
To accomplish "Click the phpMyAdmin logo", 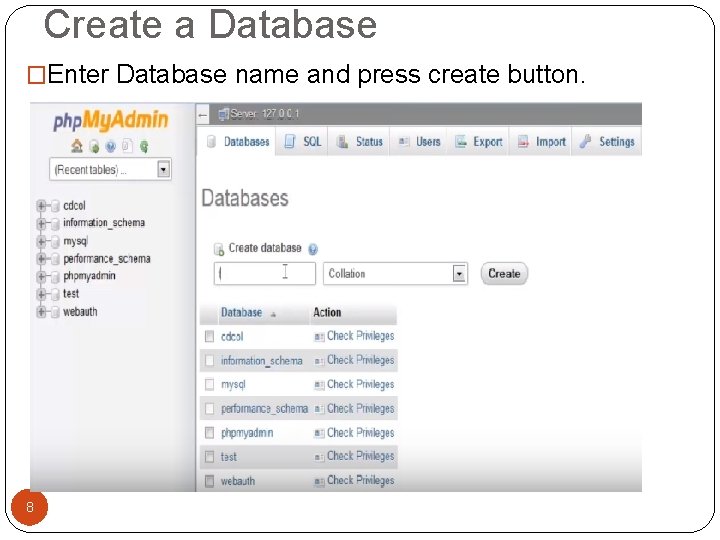I will click(x=111, y=120).
